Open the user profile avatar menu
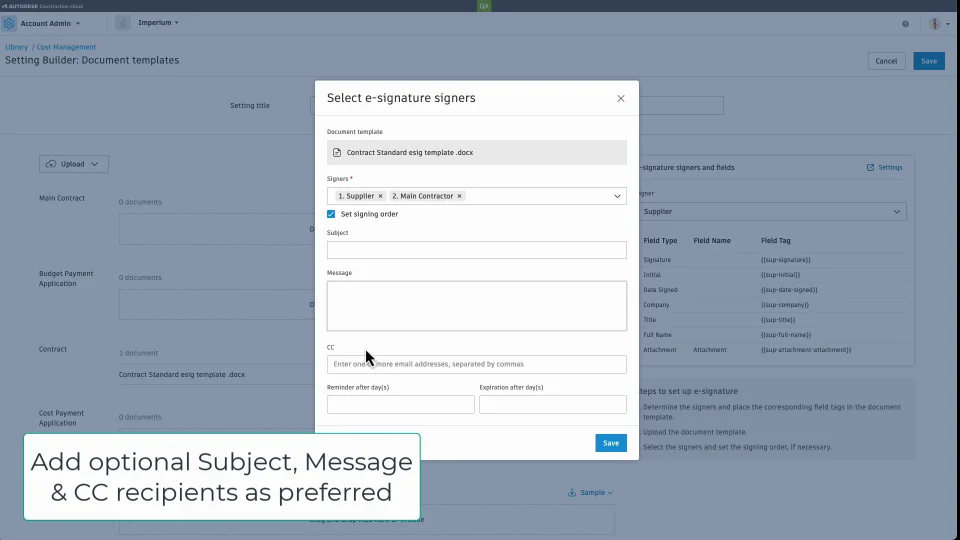This screenshot has height=540, width=960. point(935,23)
